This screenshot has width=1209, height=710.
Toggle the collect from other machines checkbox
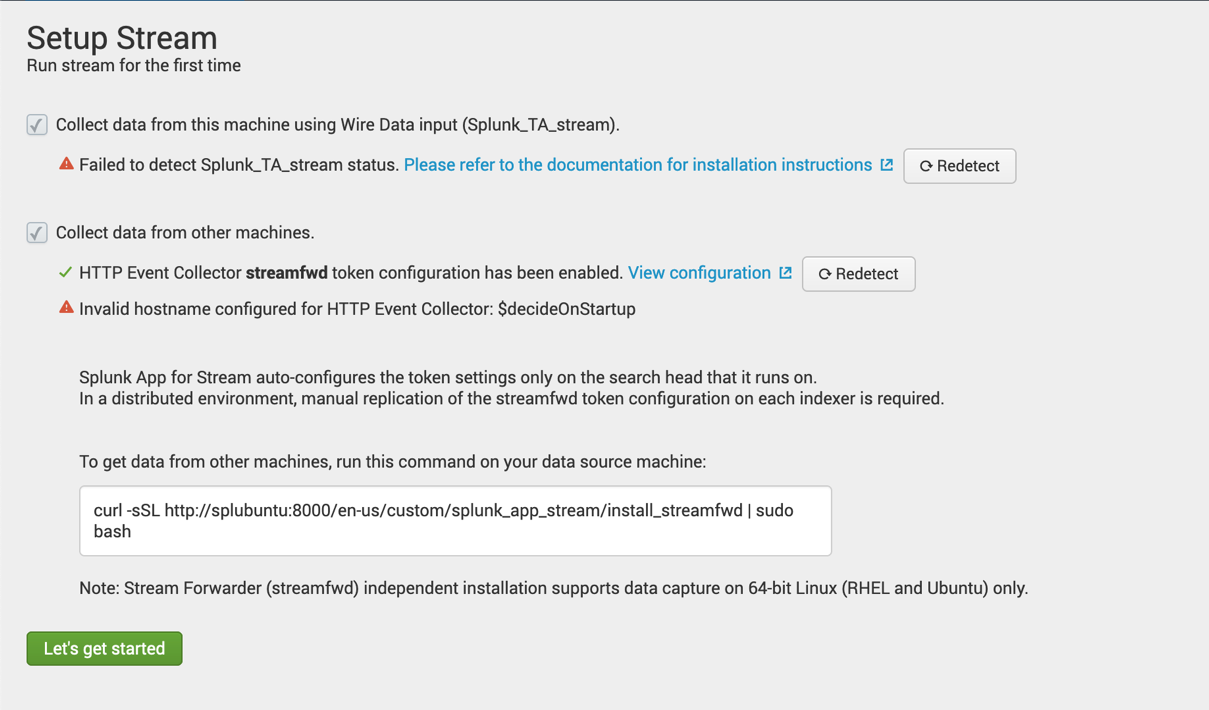(x=37, y=233)
